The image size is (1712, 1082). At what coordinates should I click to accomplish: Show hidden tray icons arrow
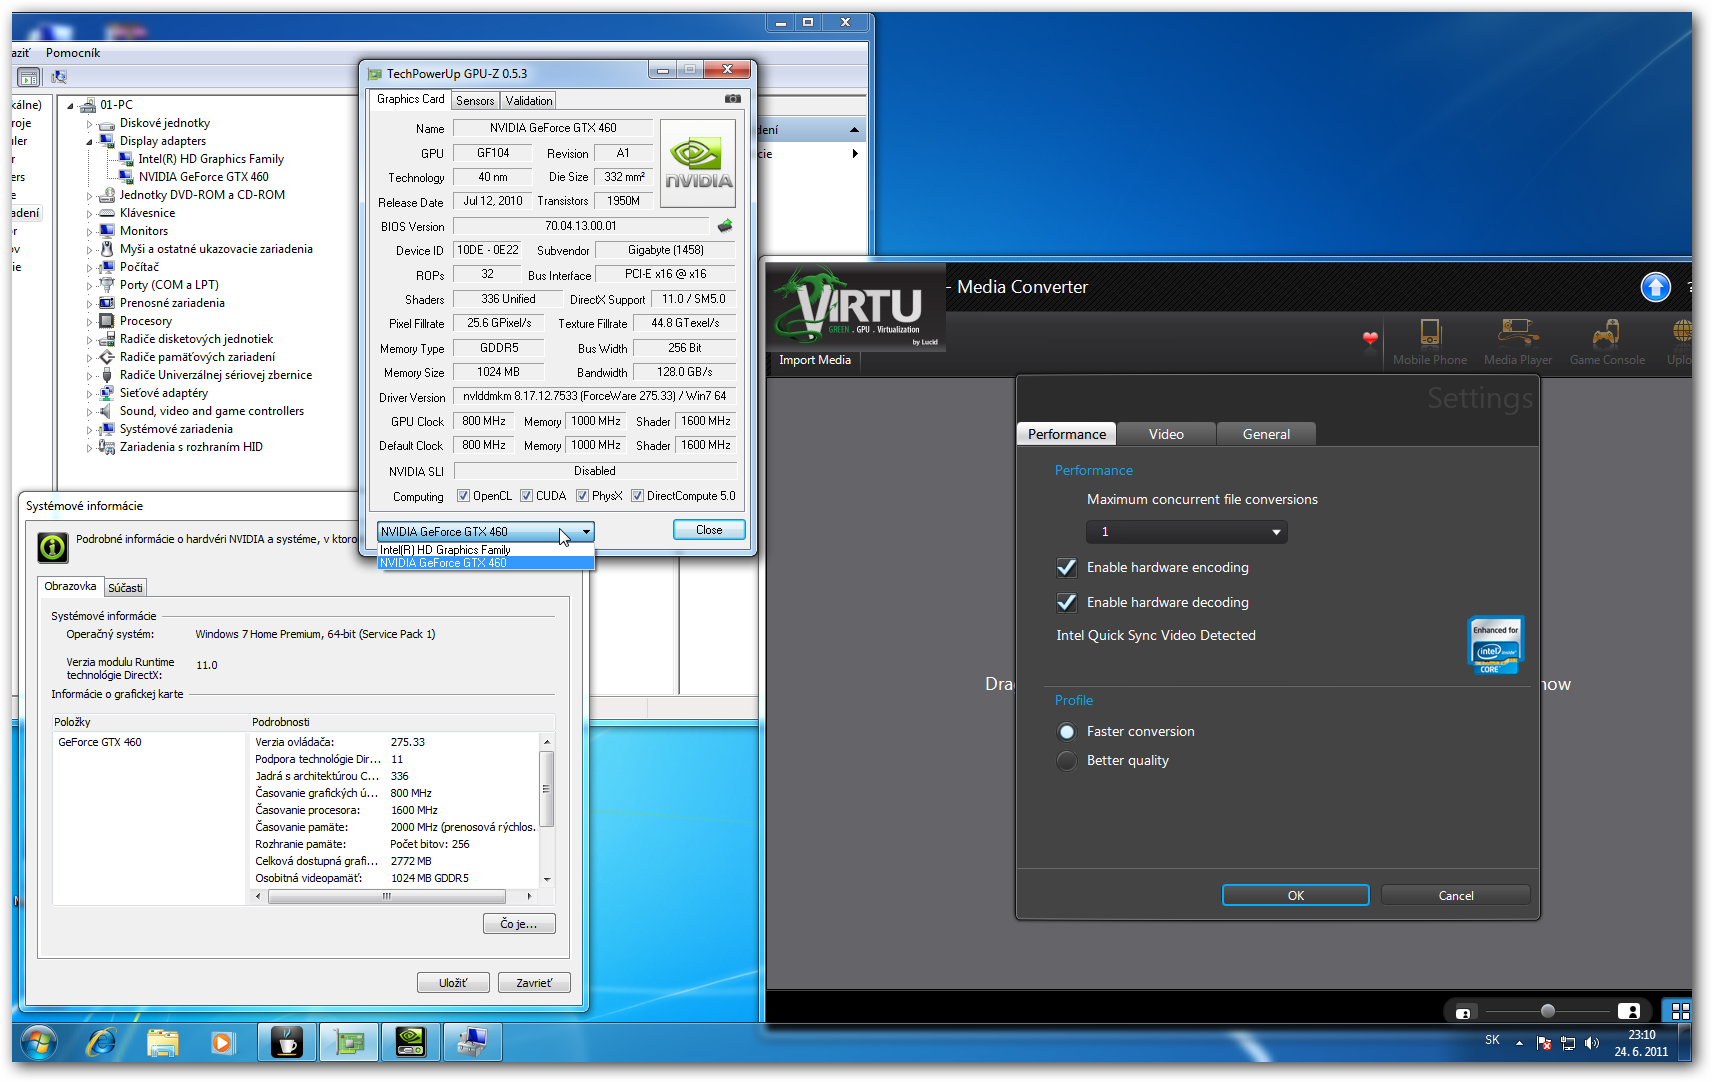[x=1519, y=1043]
